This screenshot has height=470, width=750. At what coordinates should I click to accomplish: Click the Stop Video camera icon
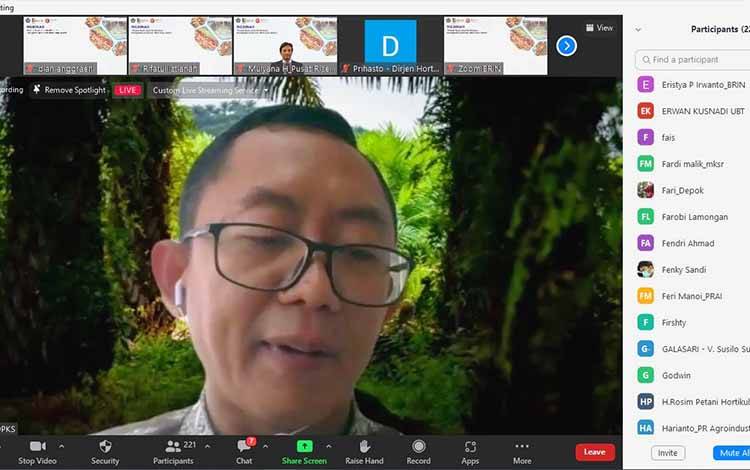[38, 446]
